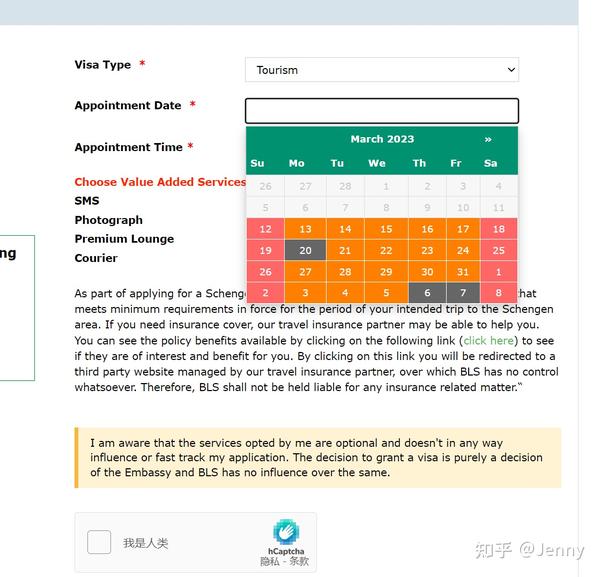
Task: Click Choose Value Added Services heading
Action: tap(160, 182)
